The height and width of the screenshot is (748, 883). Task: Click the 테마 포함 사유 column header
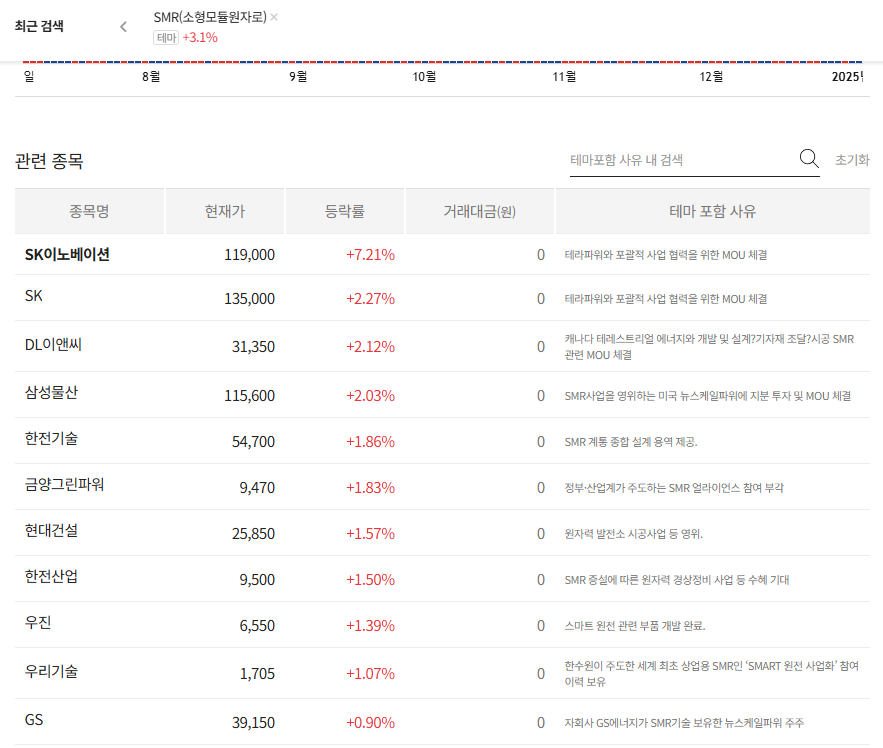click(712, 211)
